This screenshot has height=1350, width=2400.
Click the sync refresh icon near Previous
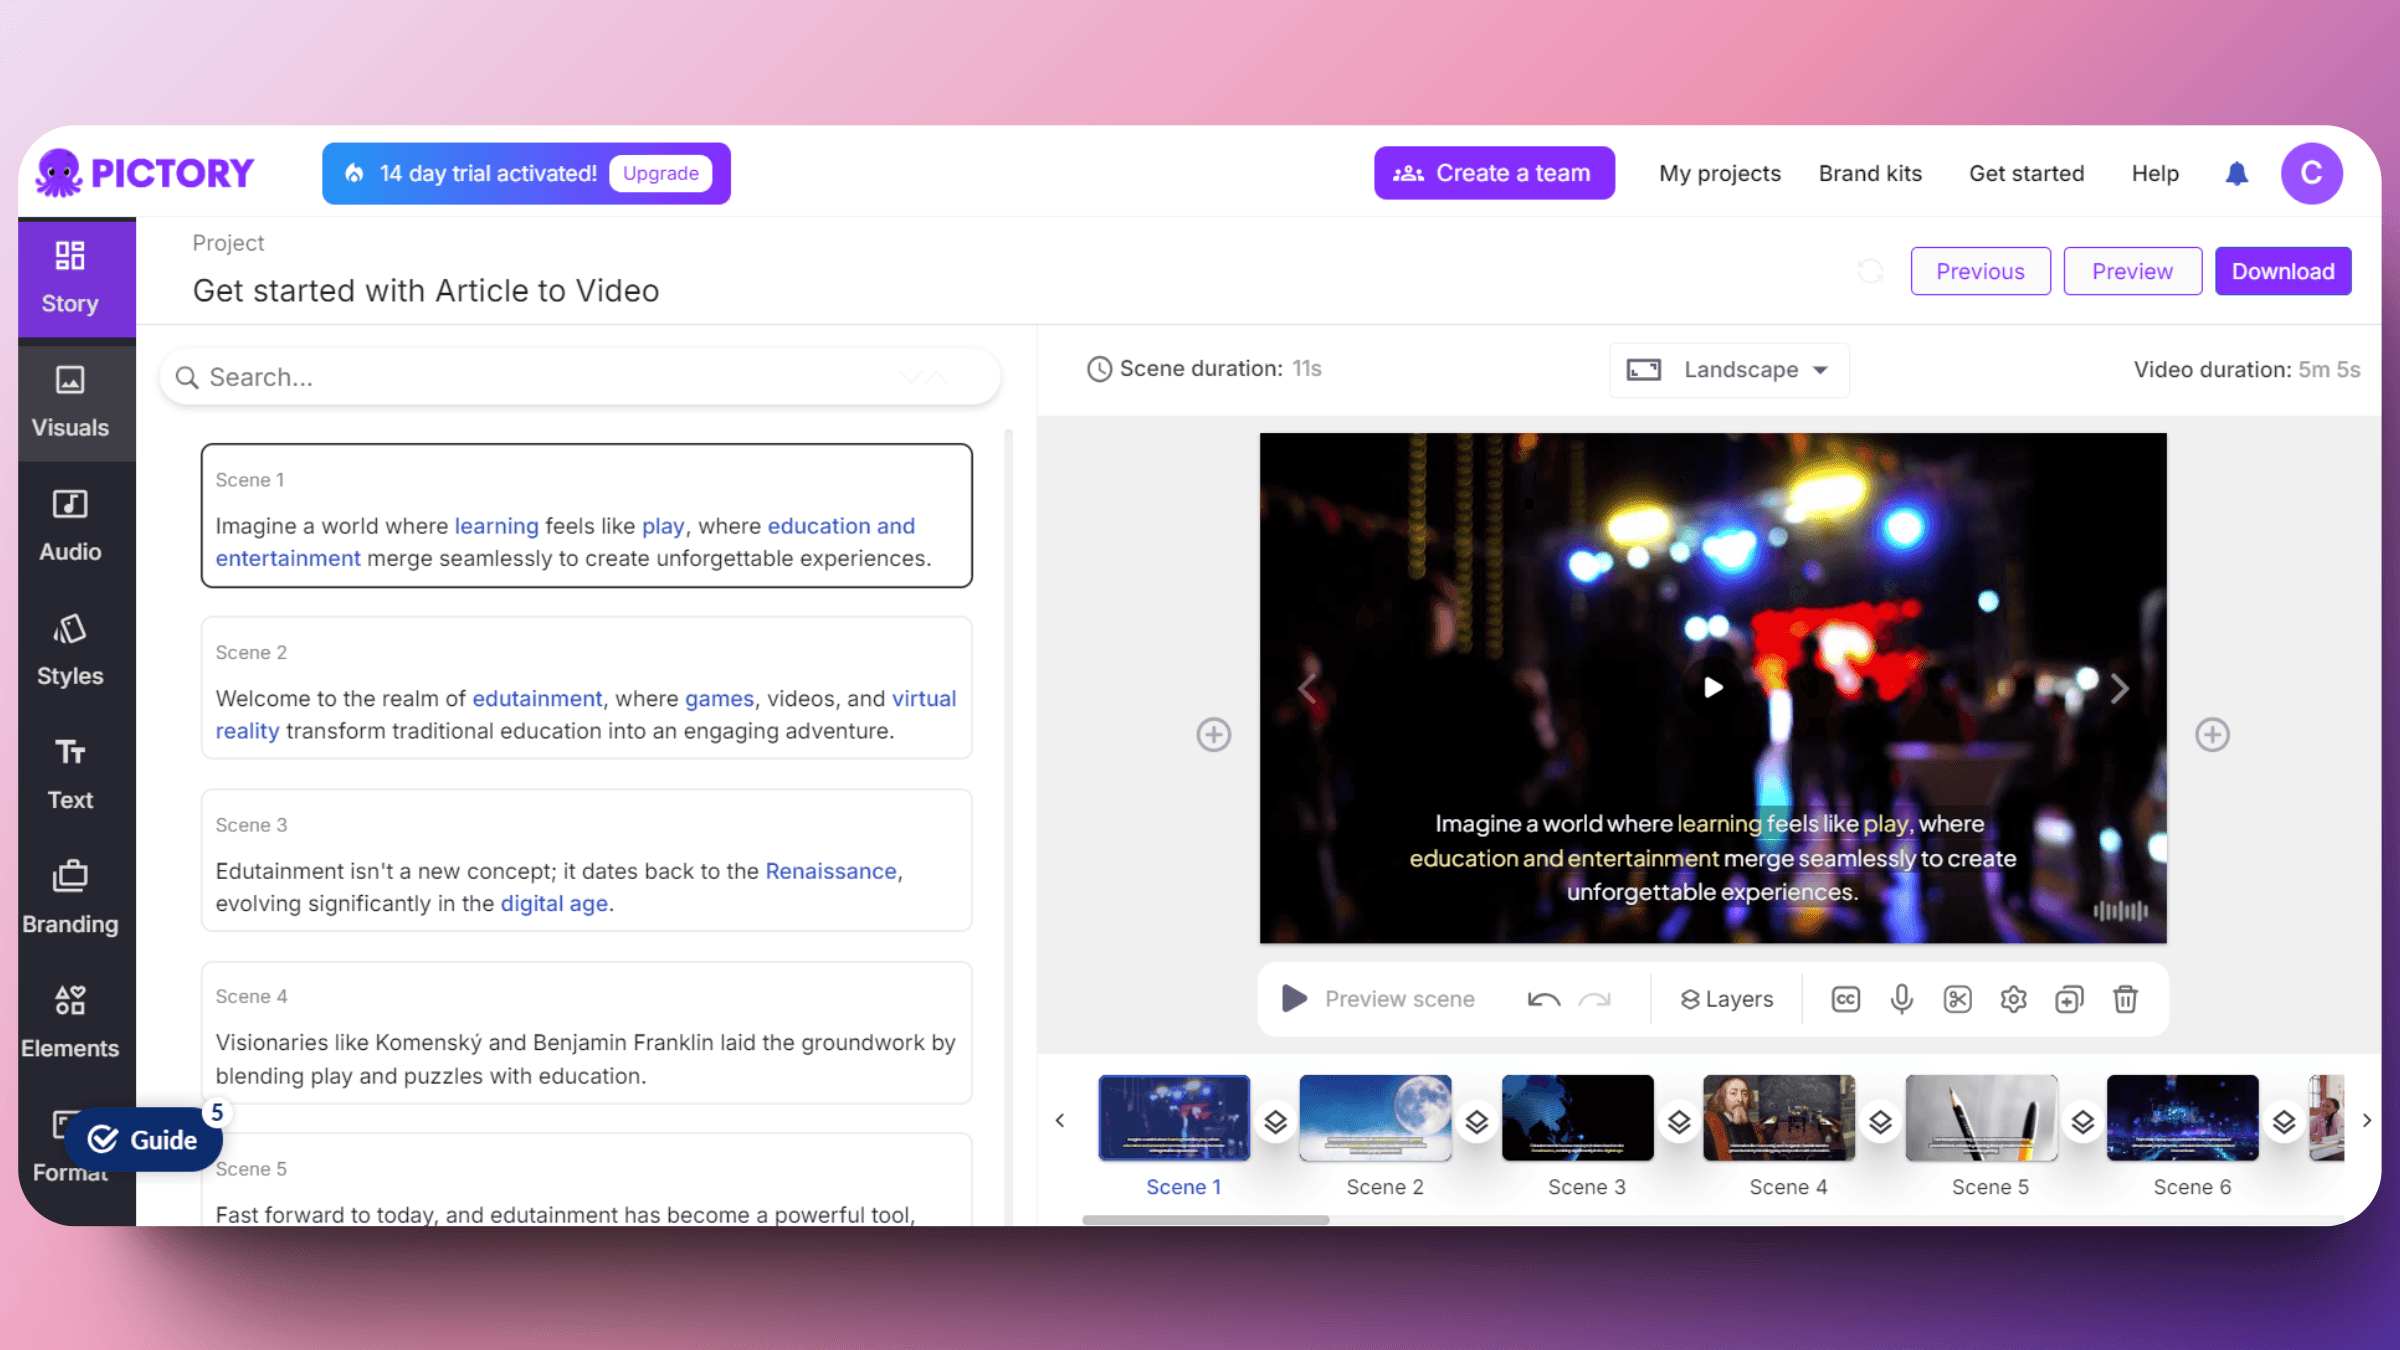click(x=1870, y=271)
